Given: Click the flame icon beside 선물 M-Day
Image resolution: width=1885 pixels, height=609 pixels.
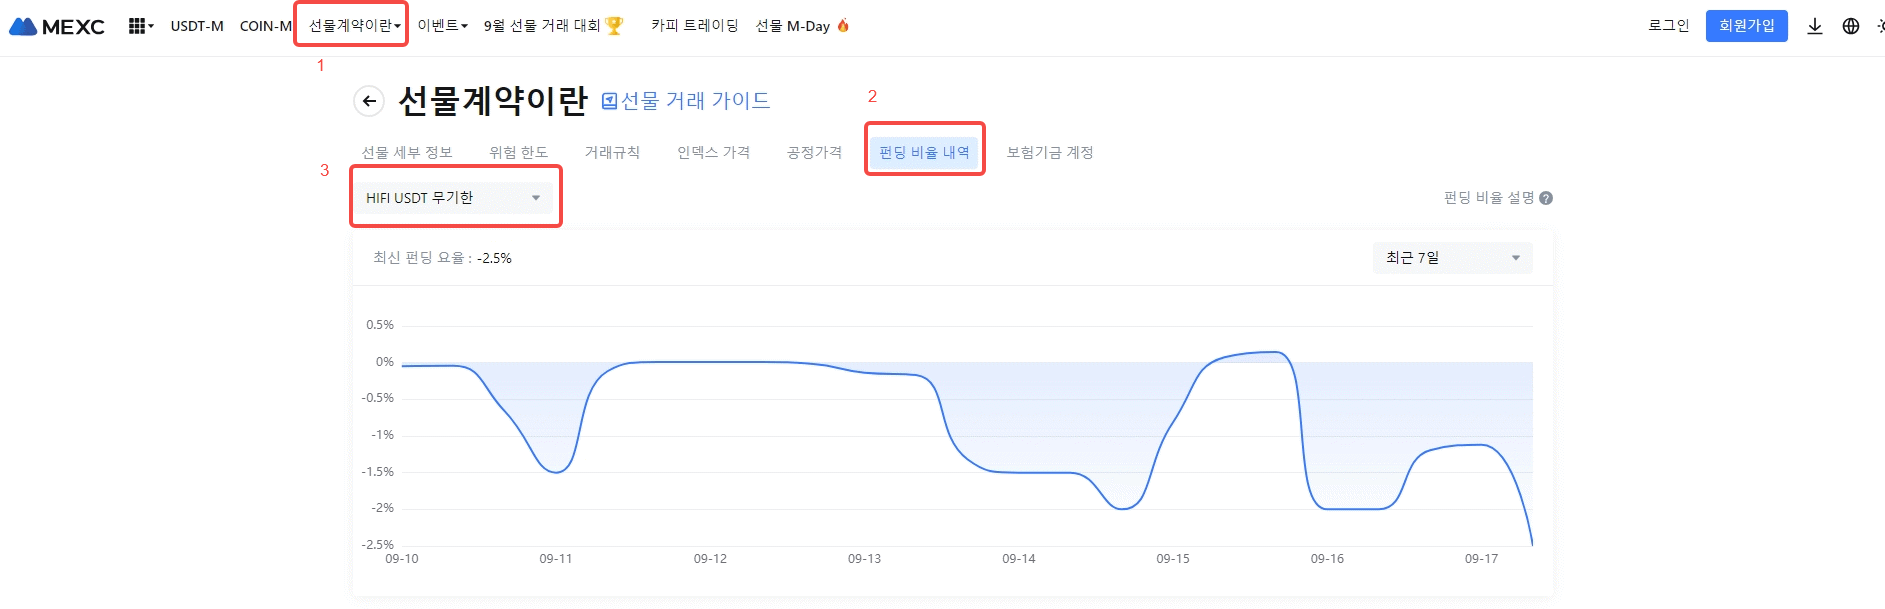Looking at the screenshot, I should point(843,26).
